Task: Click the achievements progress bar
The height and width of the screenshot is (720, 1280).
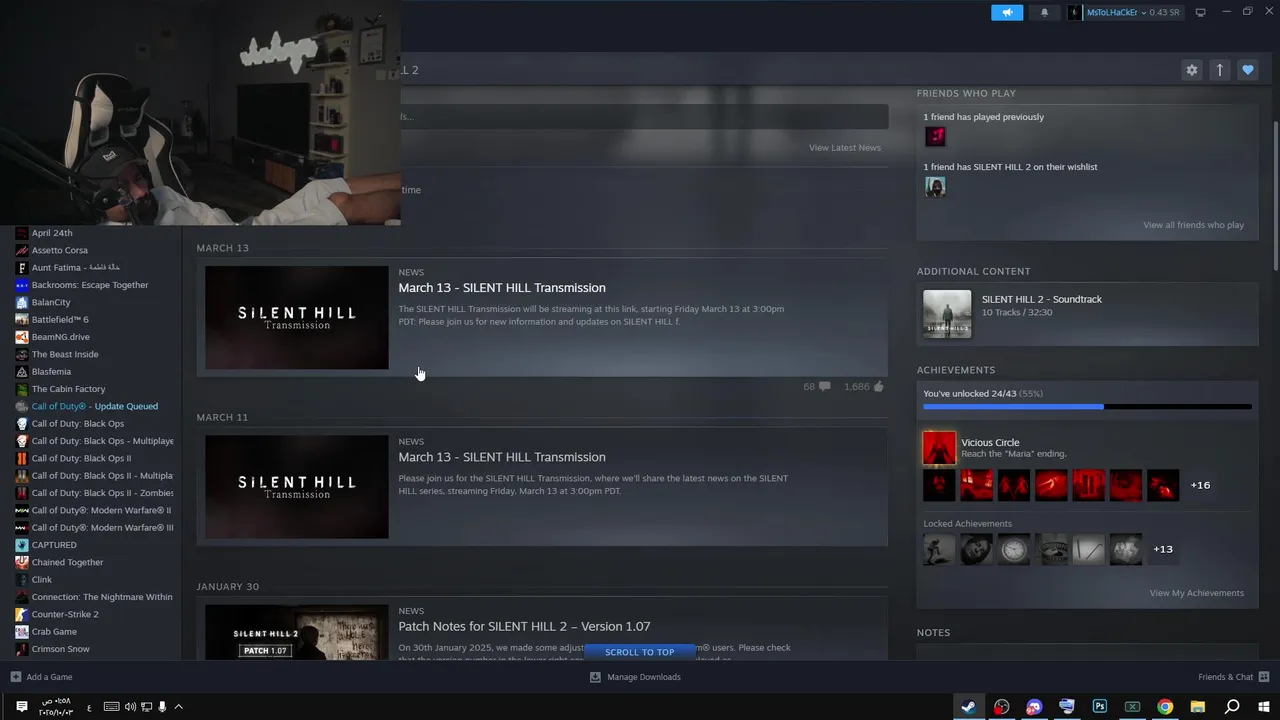Action: click(x=1087, y=407)
